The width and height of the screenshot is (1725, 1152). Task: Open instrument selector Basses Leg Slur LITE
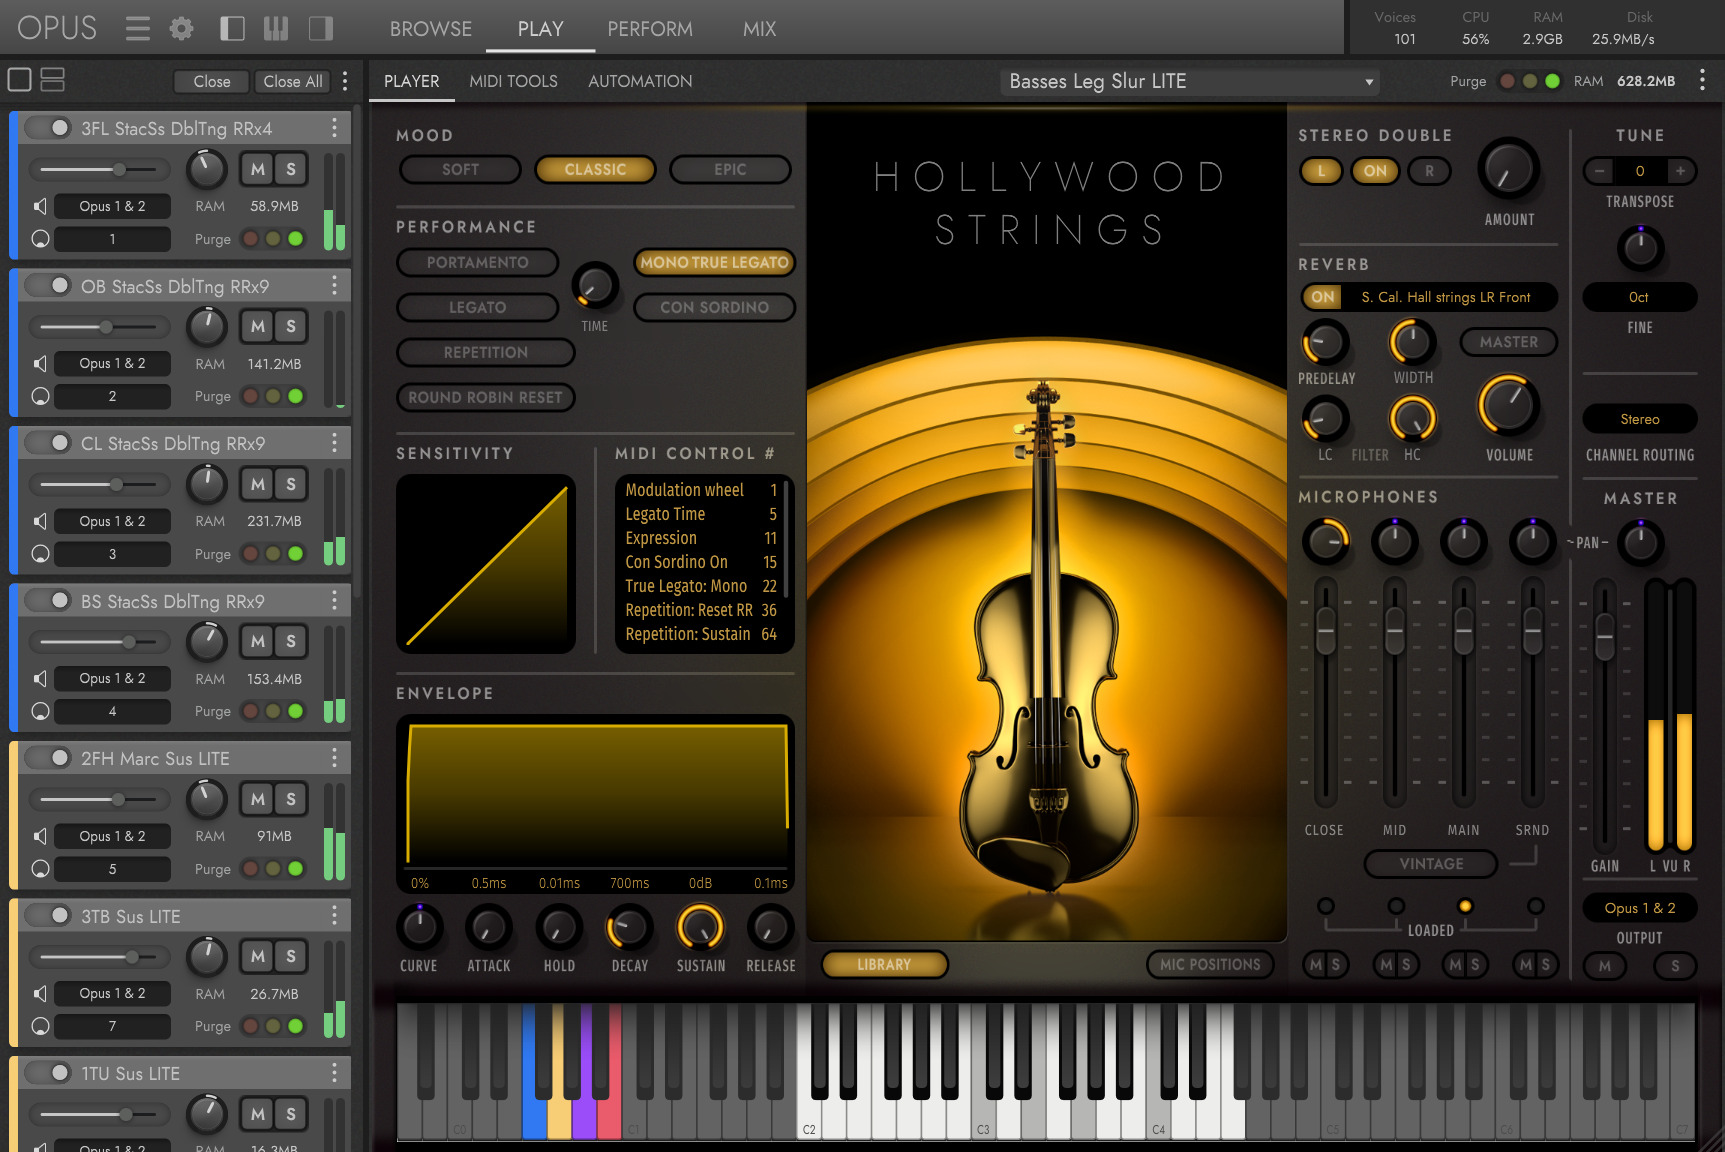point(1190,82)
